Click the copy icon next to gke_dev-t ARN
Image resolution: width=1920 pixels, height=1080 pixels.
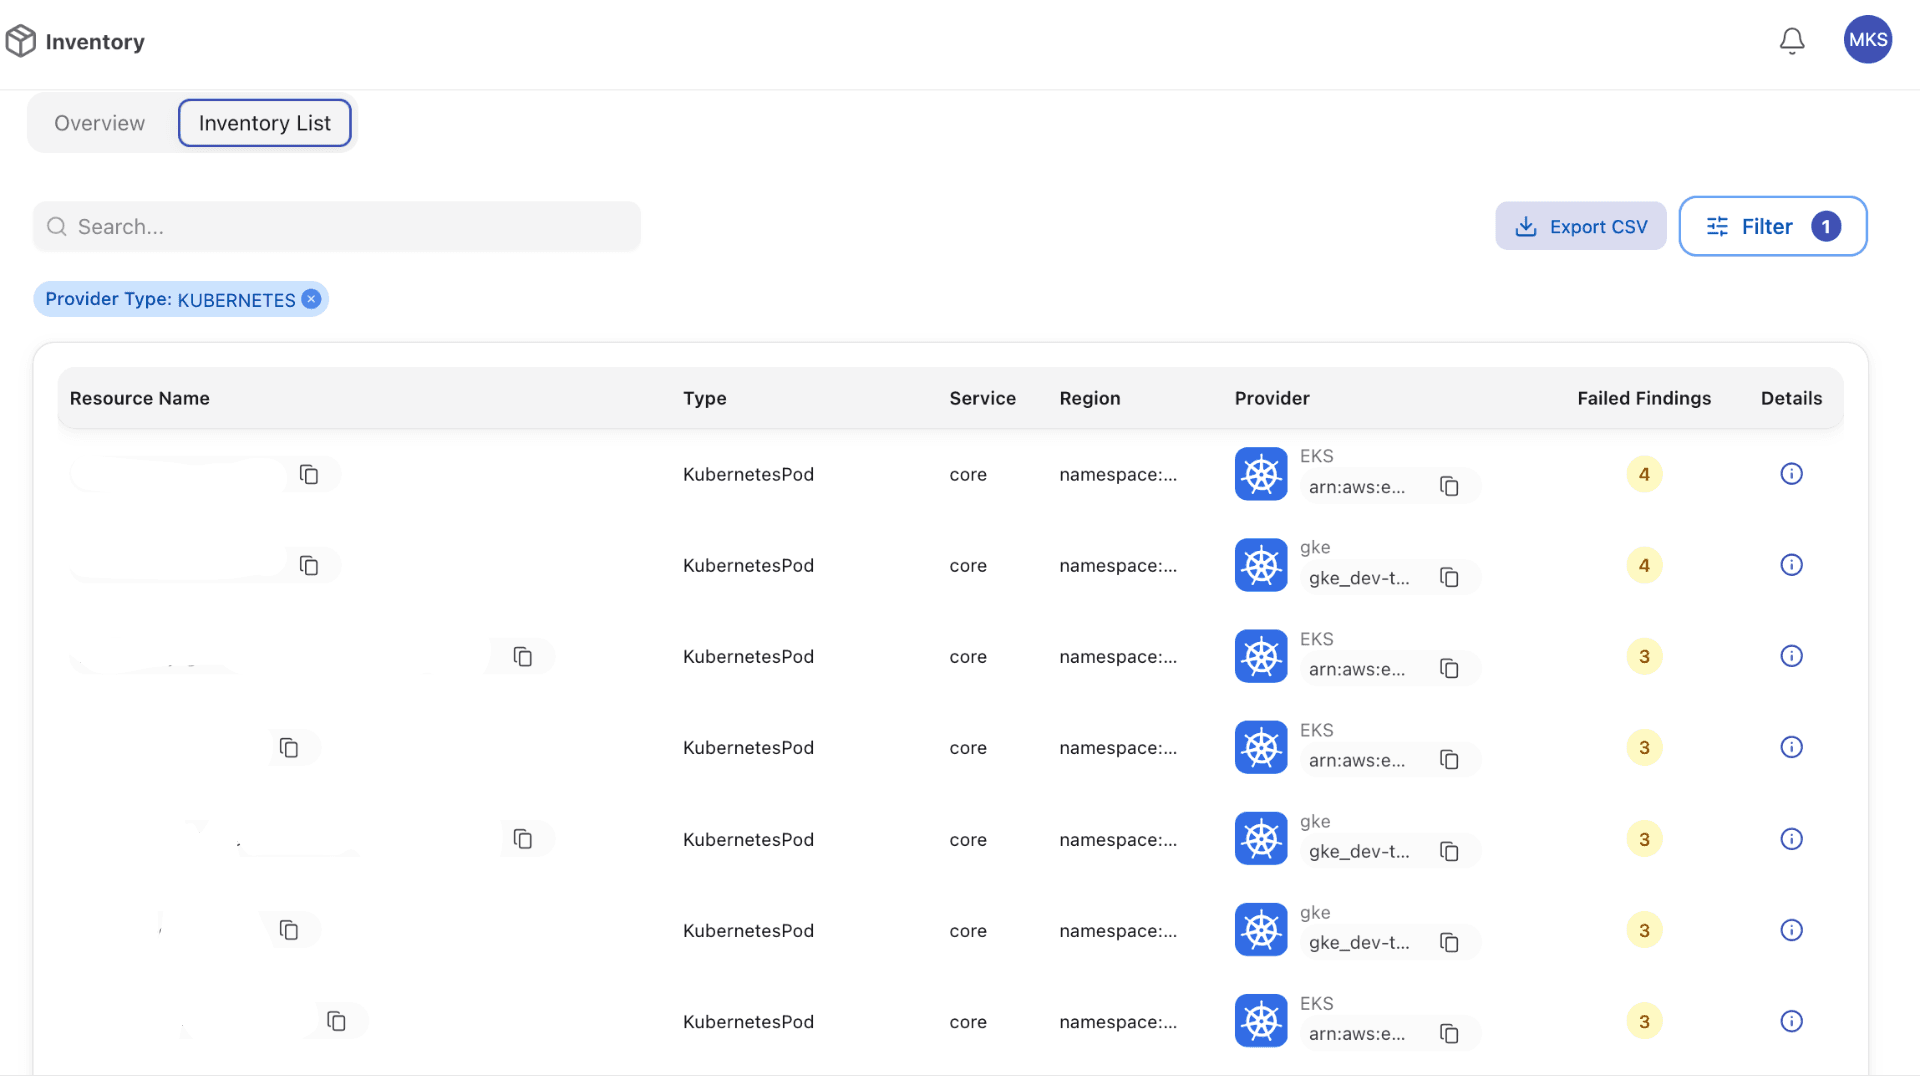coord(1450,577)
